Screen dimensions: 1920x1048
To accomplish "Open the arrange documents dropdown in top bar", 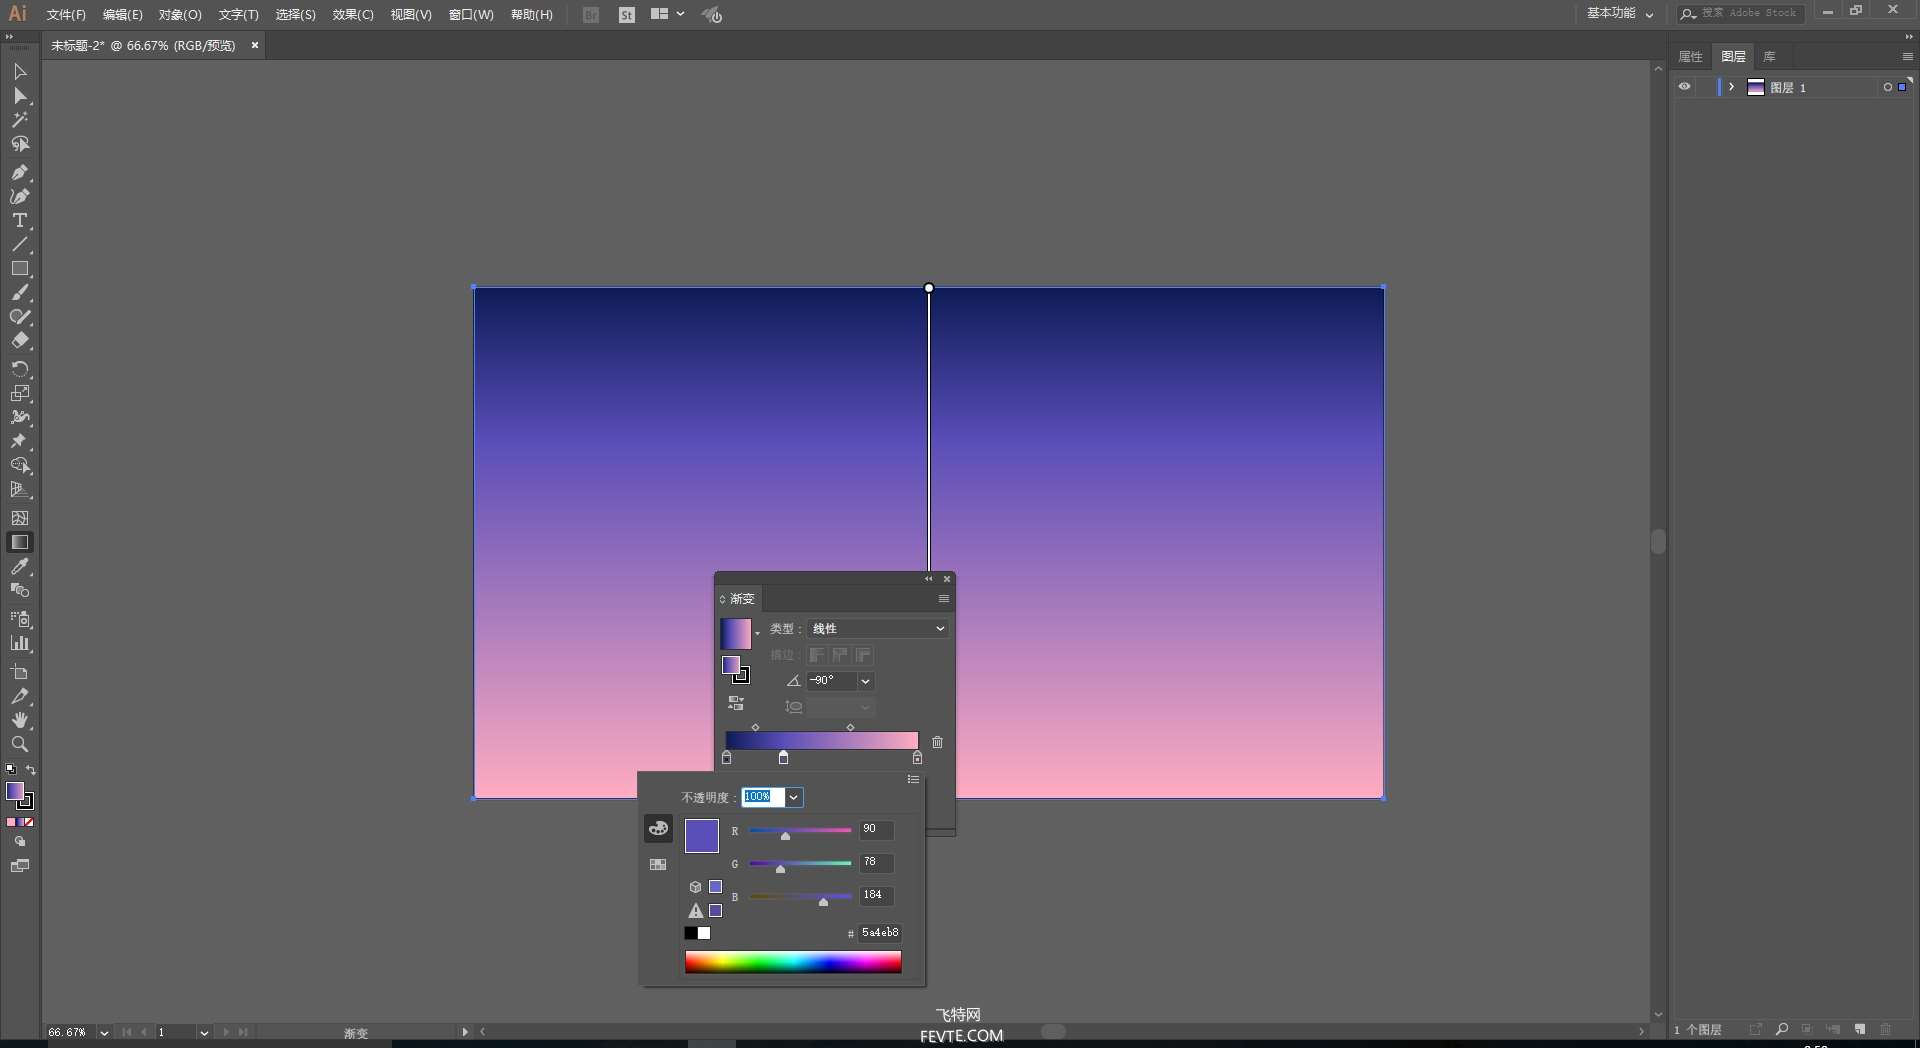I will [667, 14].
